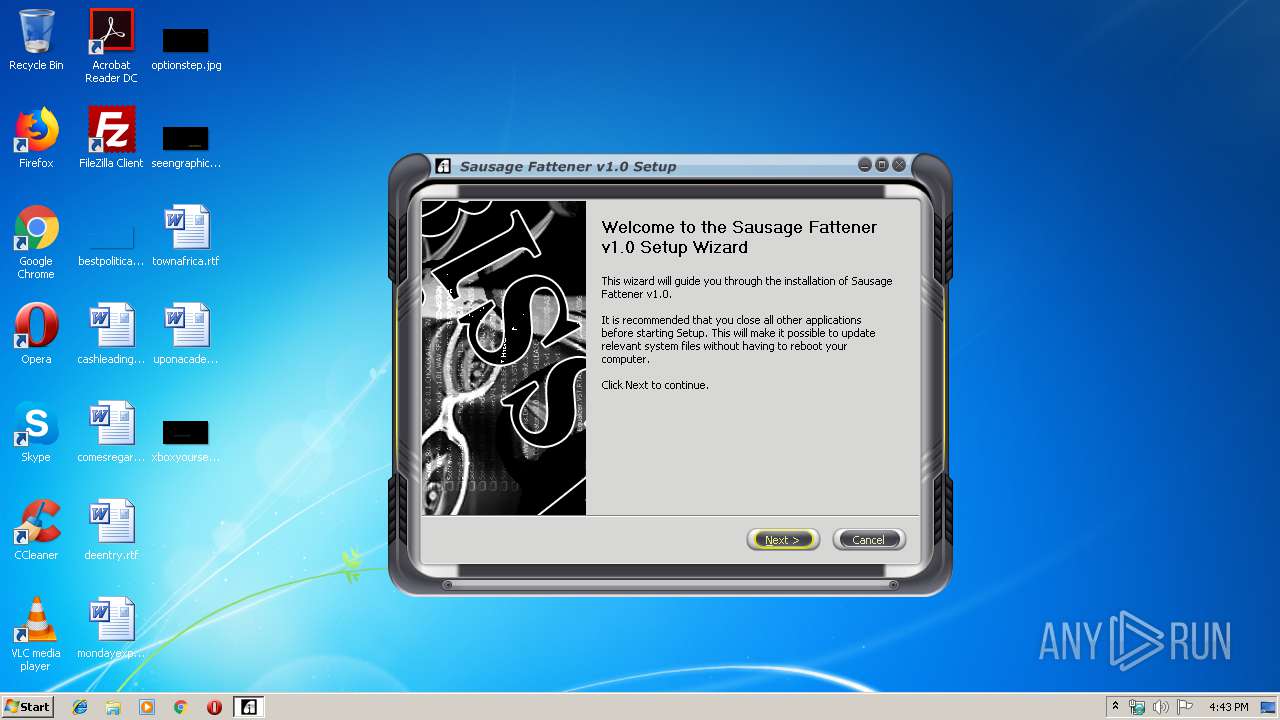The width and height of the screenshot is (1280, 720).
Task: Open the Recycle Bin icon
Action: (36, 41)
